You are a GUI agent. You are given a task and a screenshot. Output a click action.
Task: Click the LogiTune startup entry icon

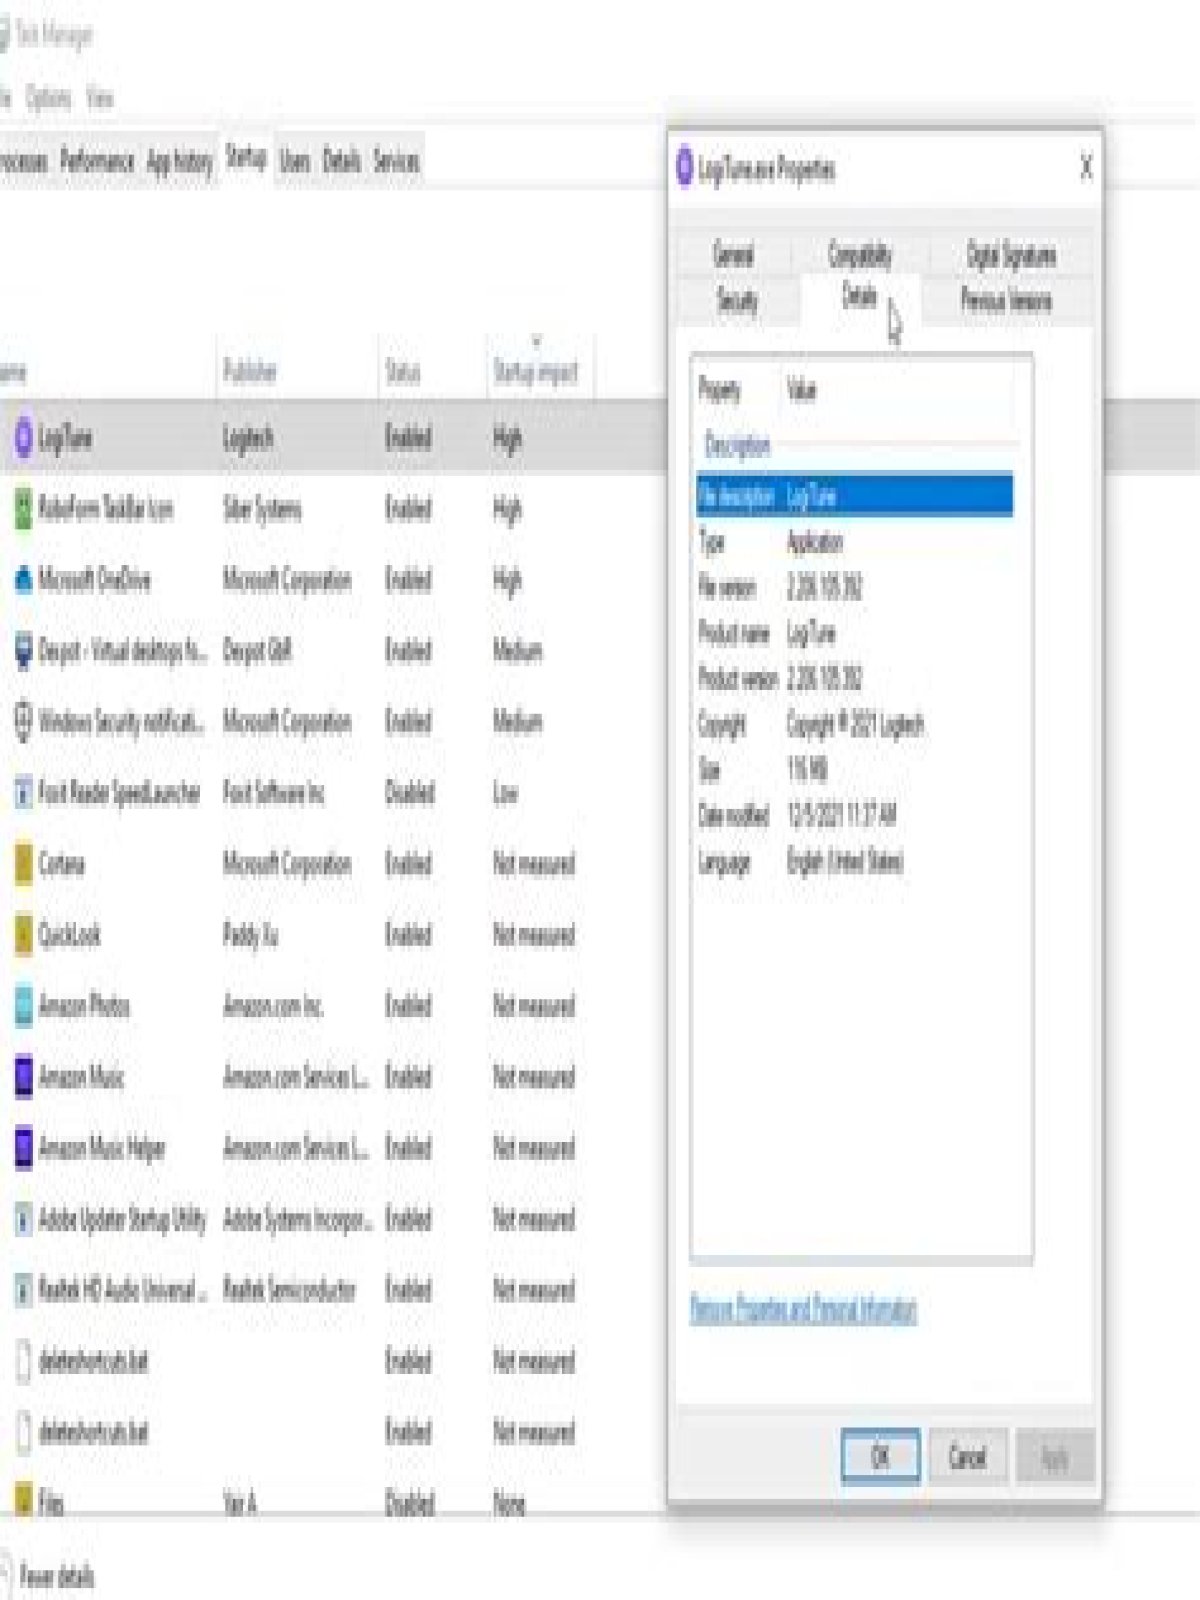click(x=23, y=438)
